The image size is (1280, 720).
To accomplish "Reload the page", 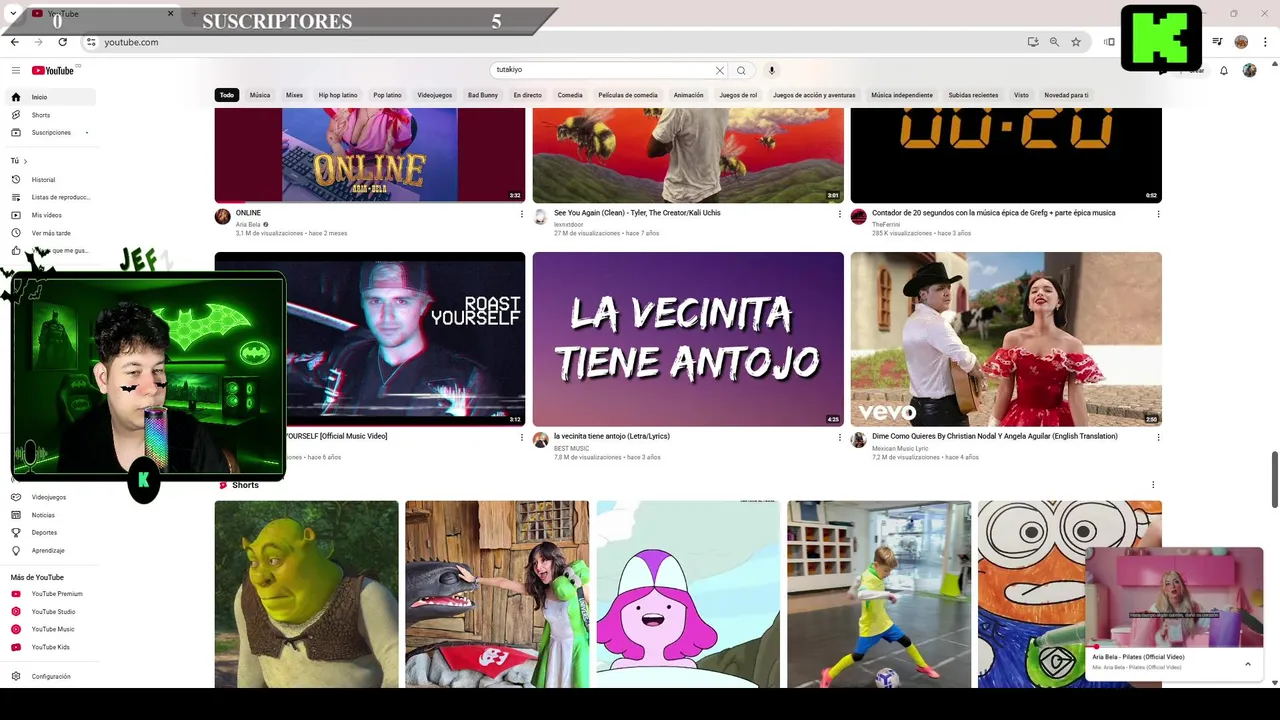I will 62,42.
